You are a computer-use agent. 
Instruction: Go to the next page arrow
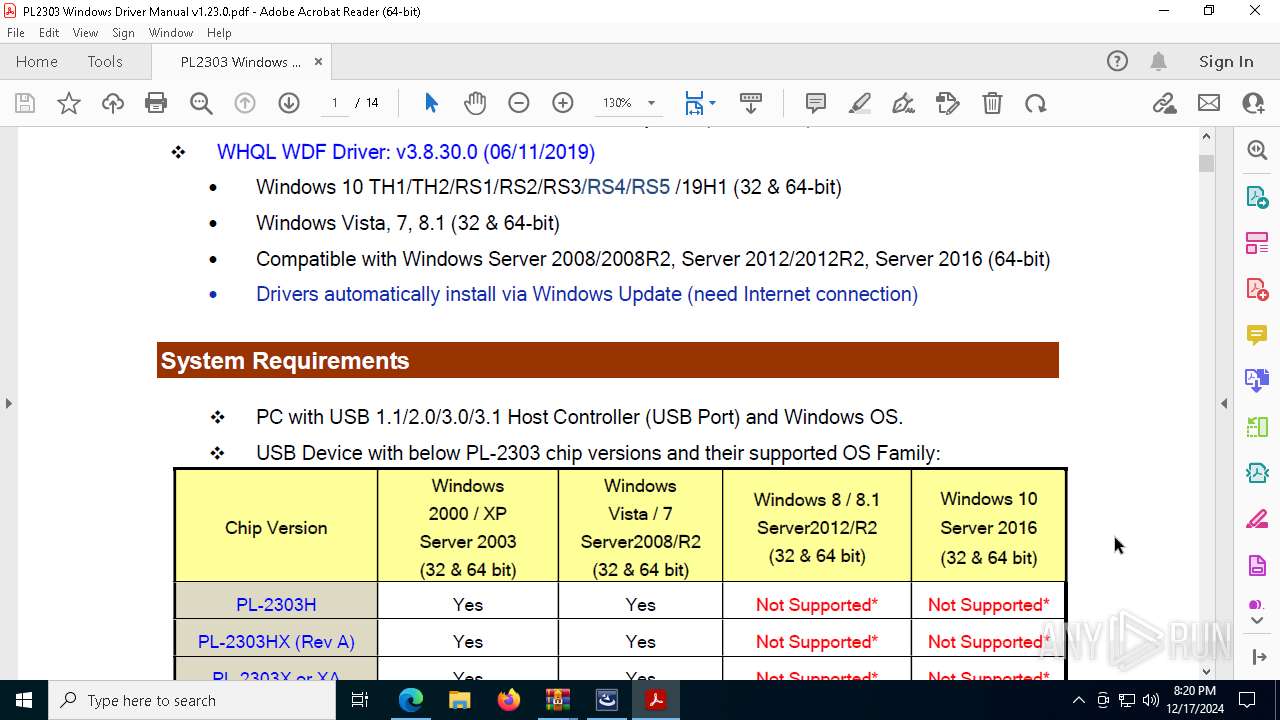[289, 103]
